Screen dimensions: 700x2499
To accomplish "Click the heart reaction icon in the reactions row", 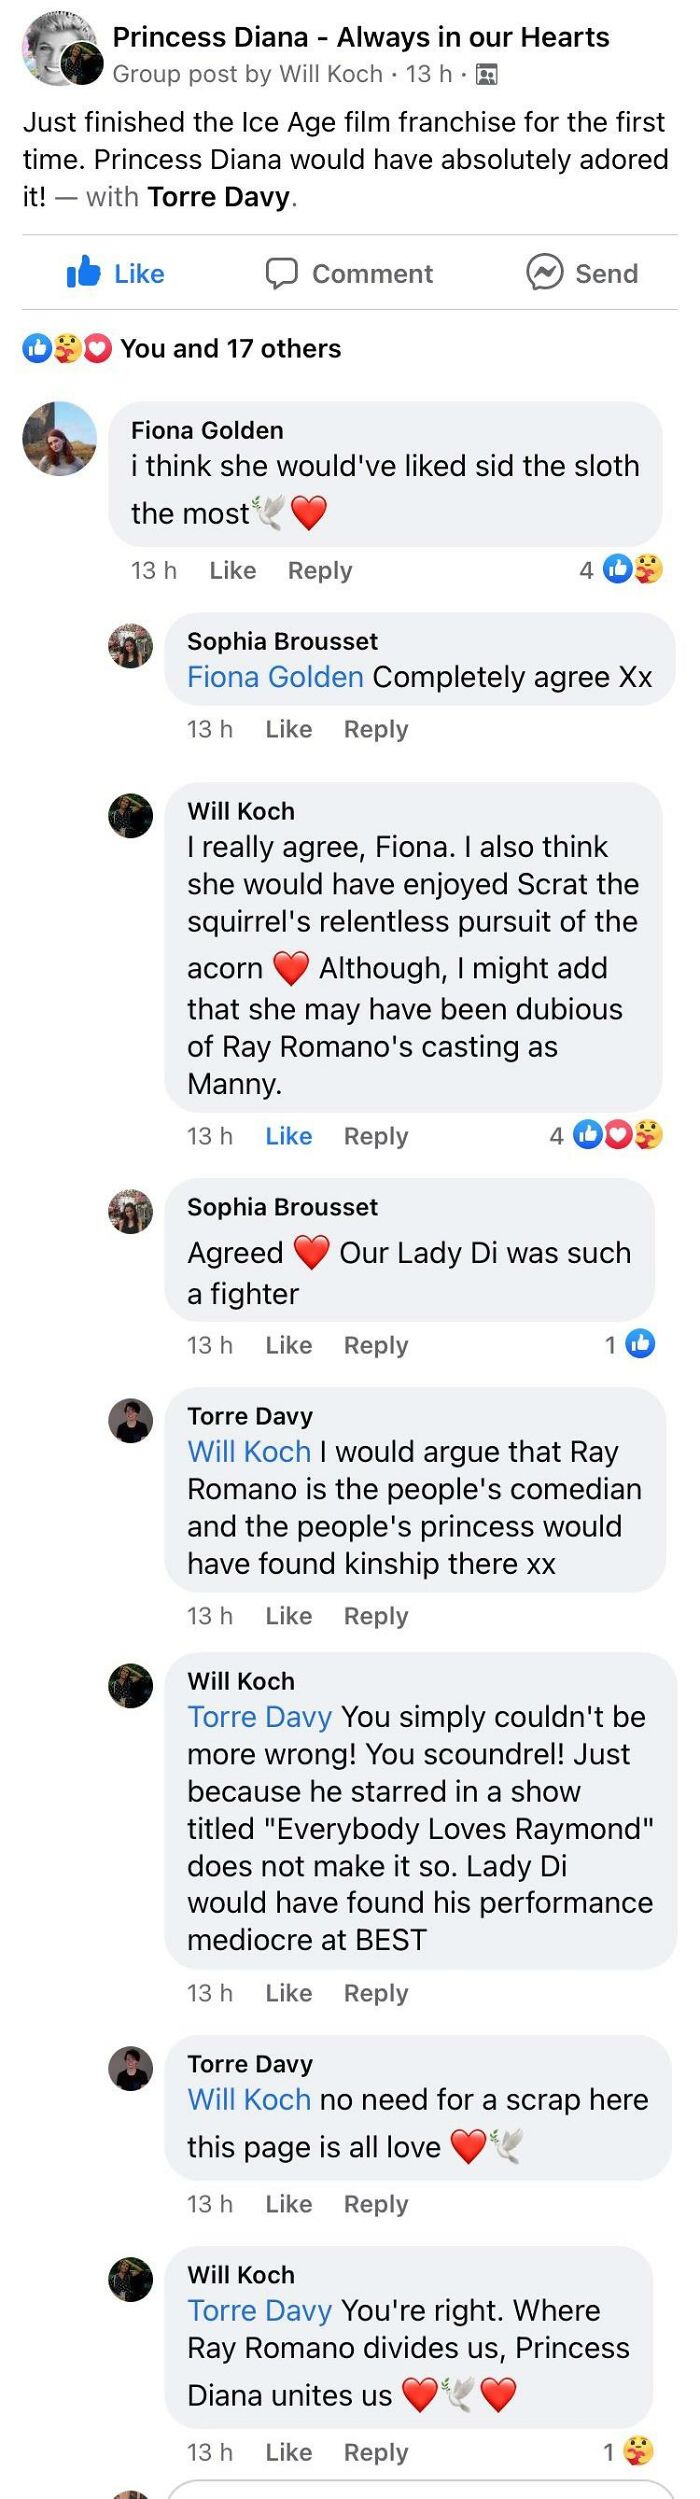I will tap(95, 348).
